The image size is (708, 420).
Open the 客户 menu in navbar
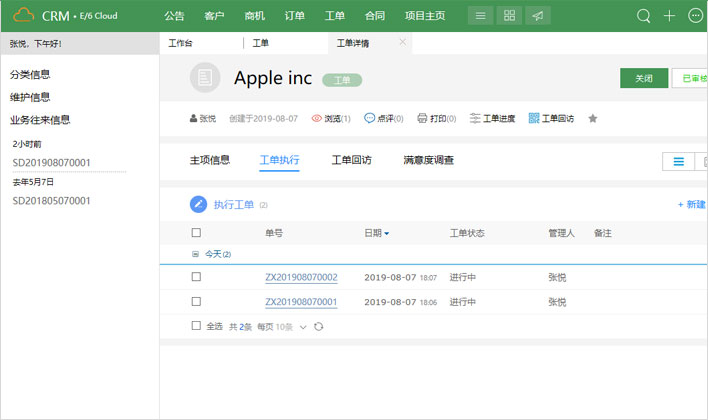[214, 16]
